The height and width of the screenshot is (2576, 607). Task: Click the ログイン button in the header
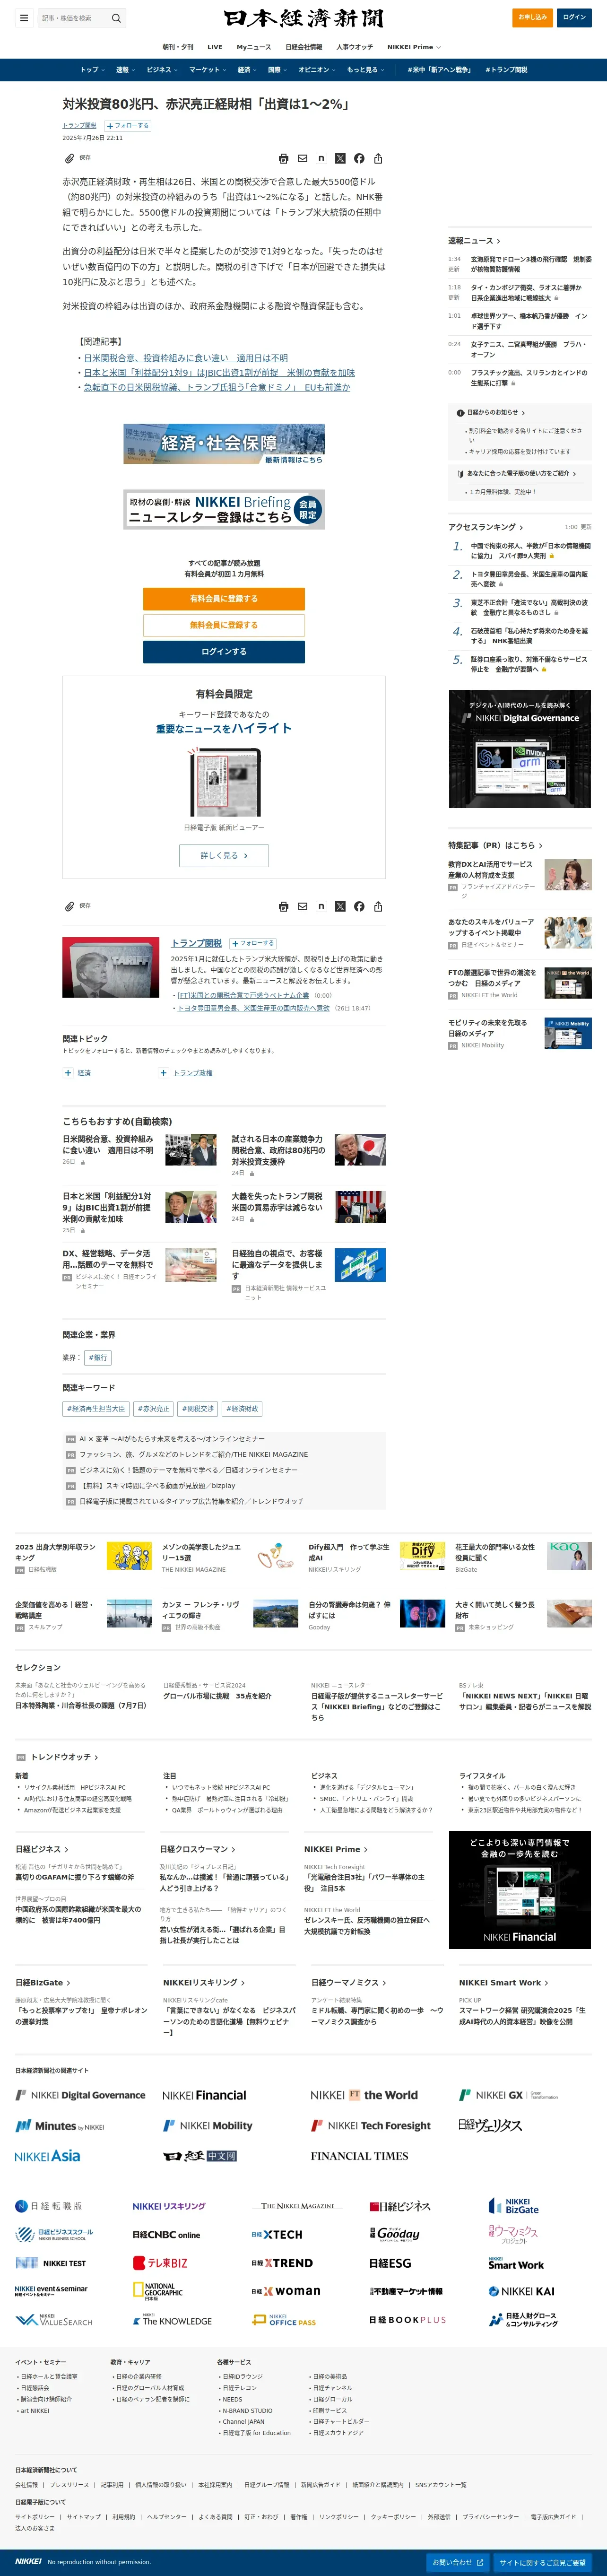(x=574, y=17)
